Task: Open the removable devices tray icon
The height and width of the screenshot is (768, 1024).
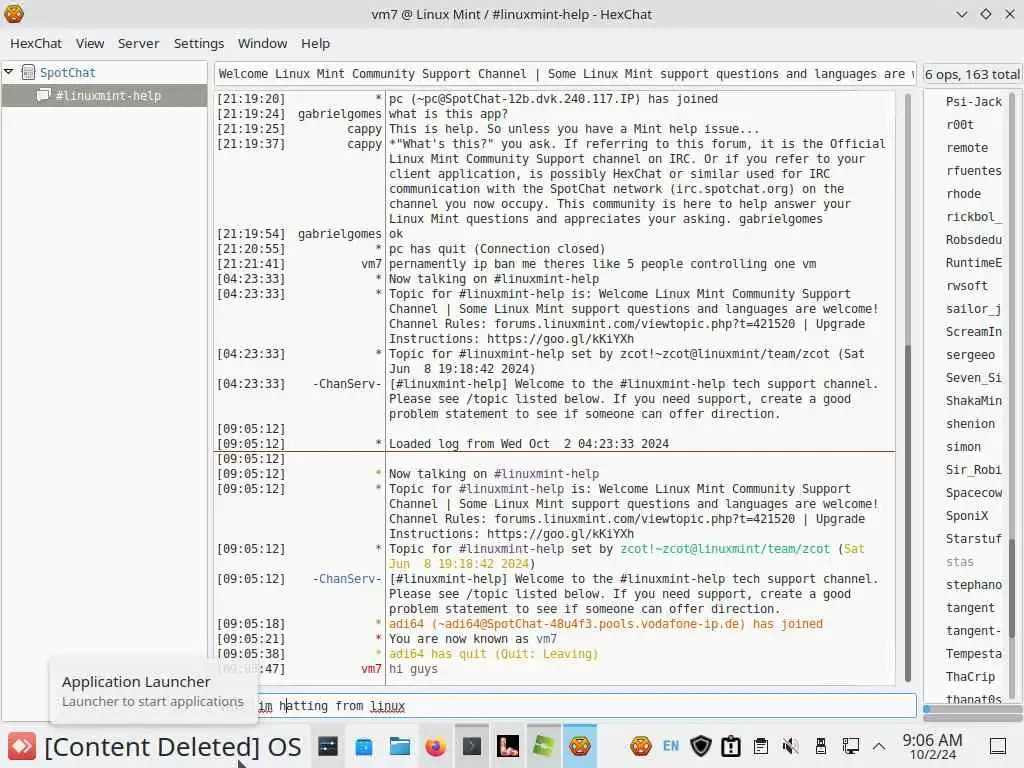Action: coord(821,746)
